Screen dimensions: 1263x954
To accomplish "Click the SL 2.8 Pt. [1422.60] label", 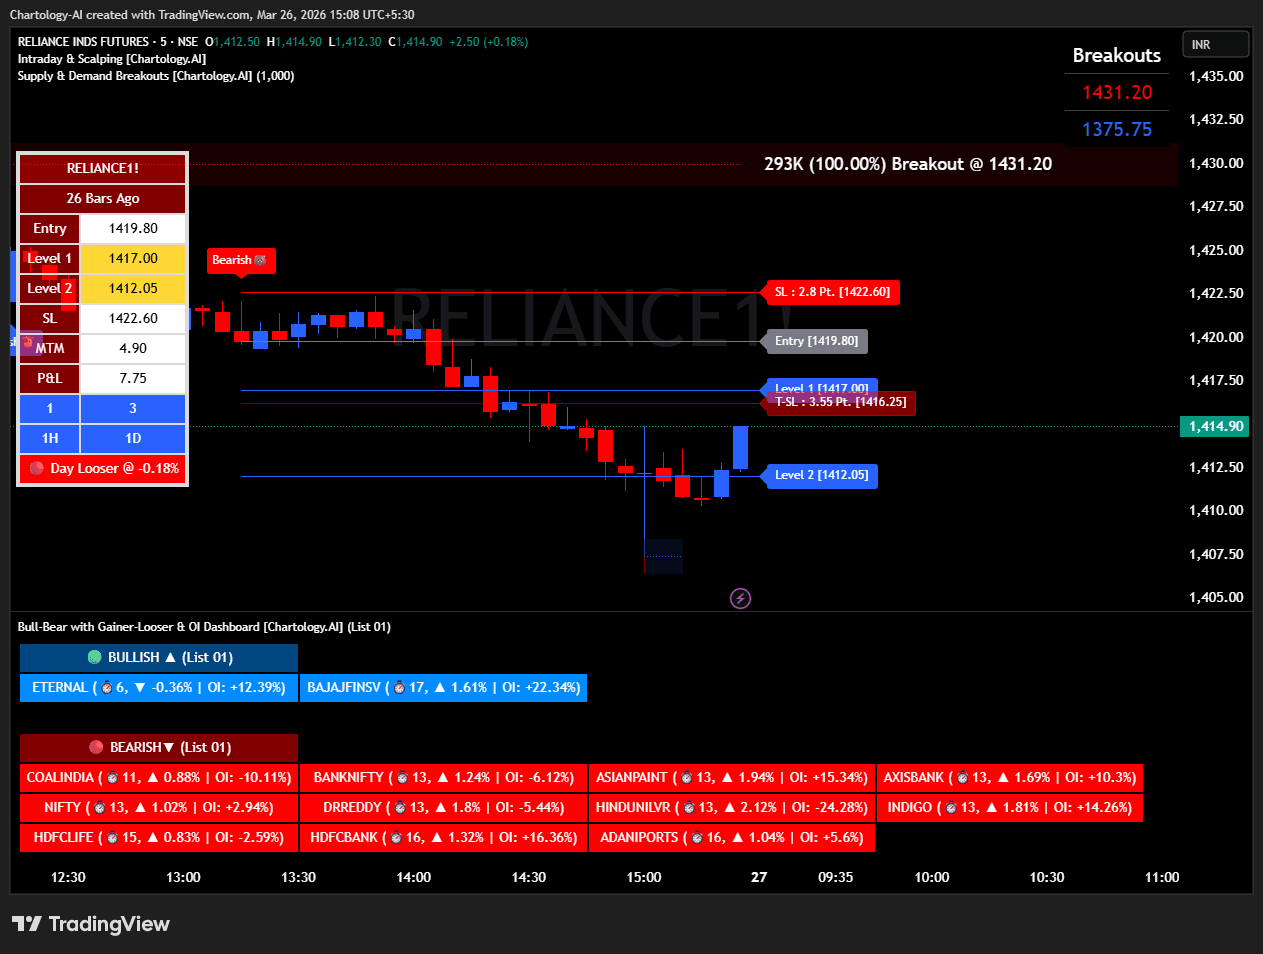I will [832, 292].
